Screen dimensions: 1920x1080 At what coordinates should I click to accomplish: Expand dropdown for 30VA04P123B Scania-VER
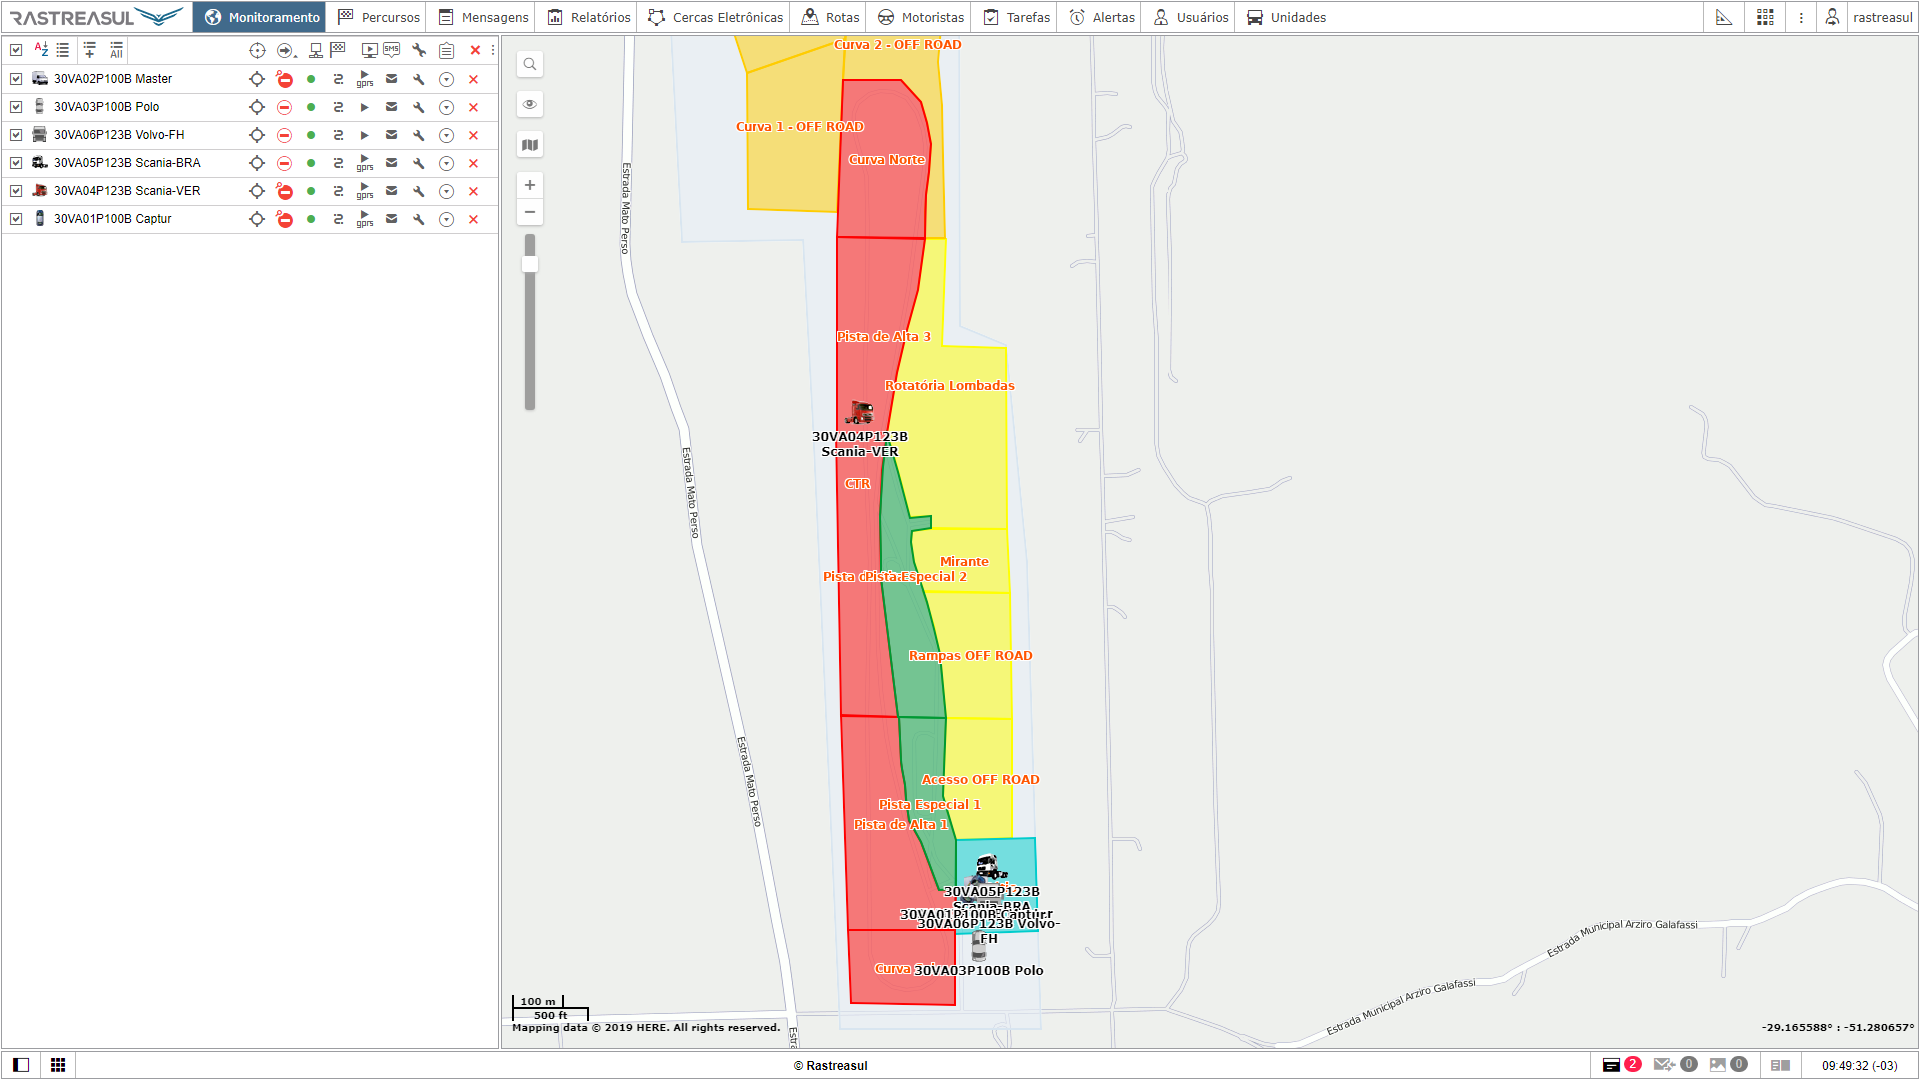[447, 191]
